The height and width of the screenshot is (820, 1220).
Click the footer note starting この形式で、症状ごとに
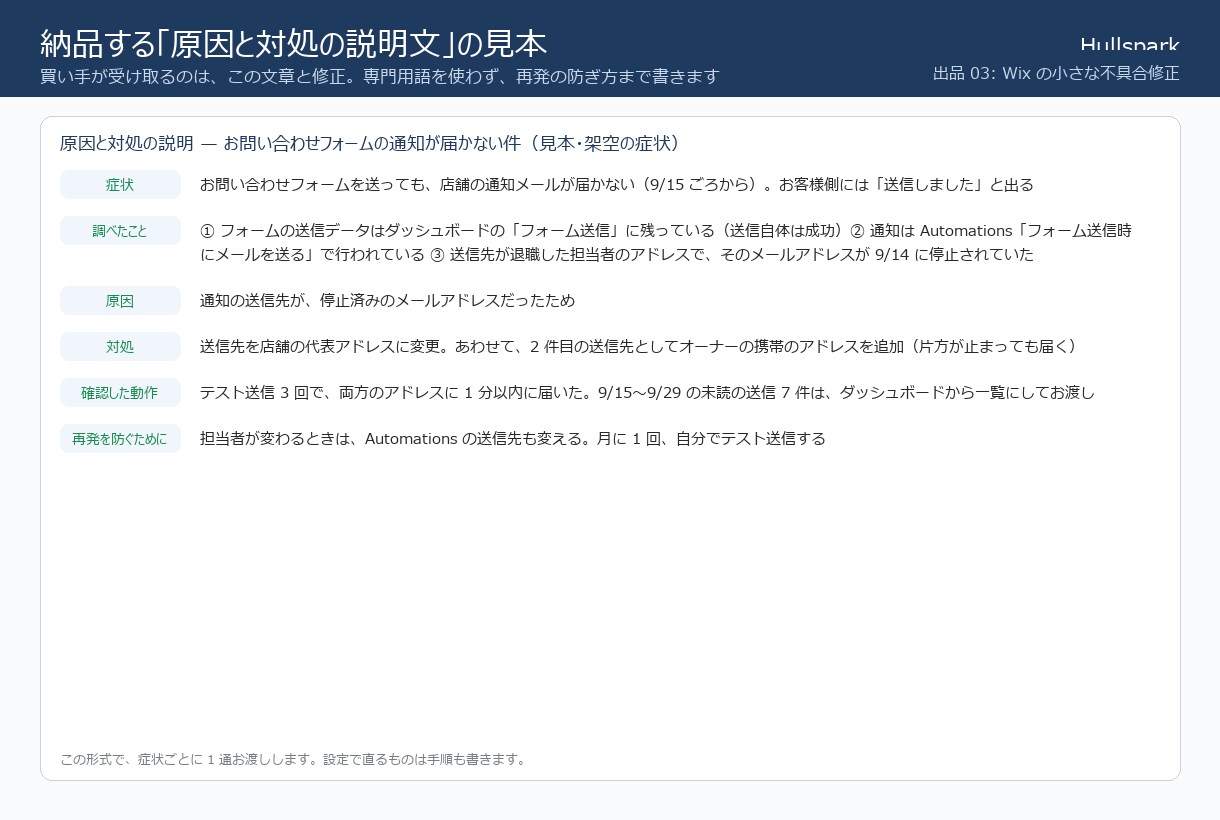click(294, 759)
